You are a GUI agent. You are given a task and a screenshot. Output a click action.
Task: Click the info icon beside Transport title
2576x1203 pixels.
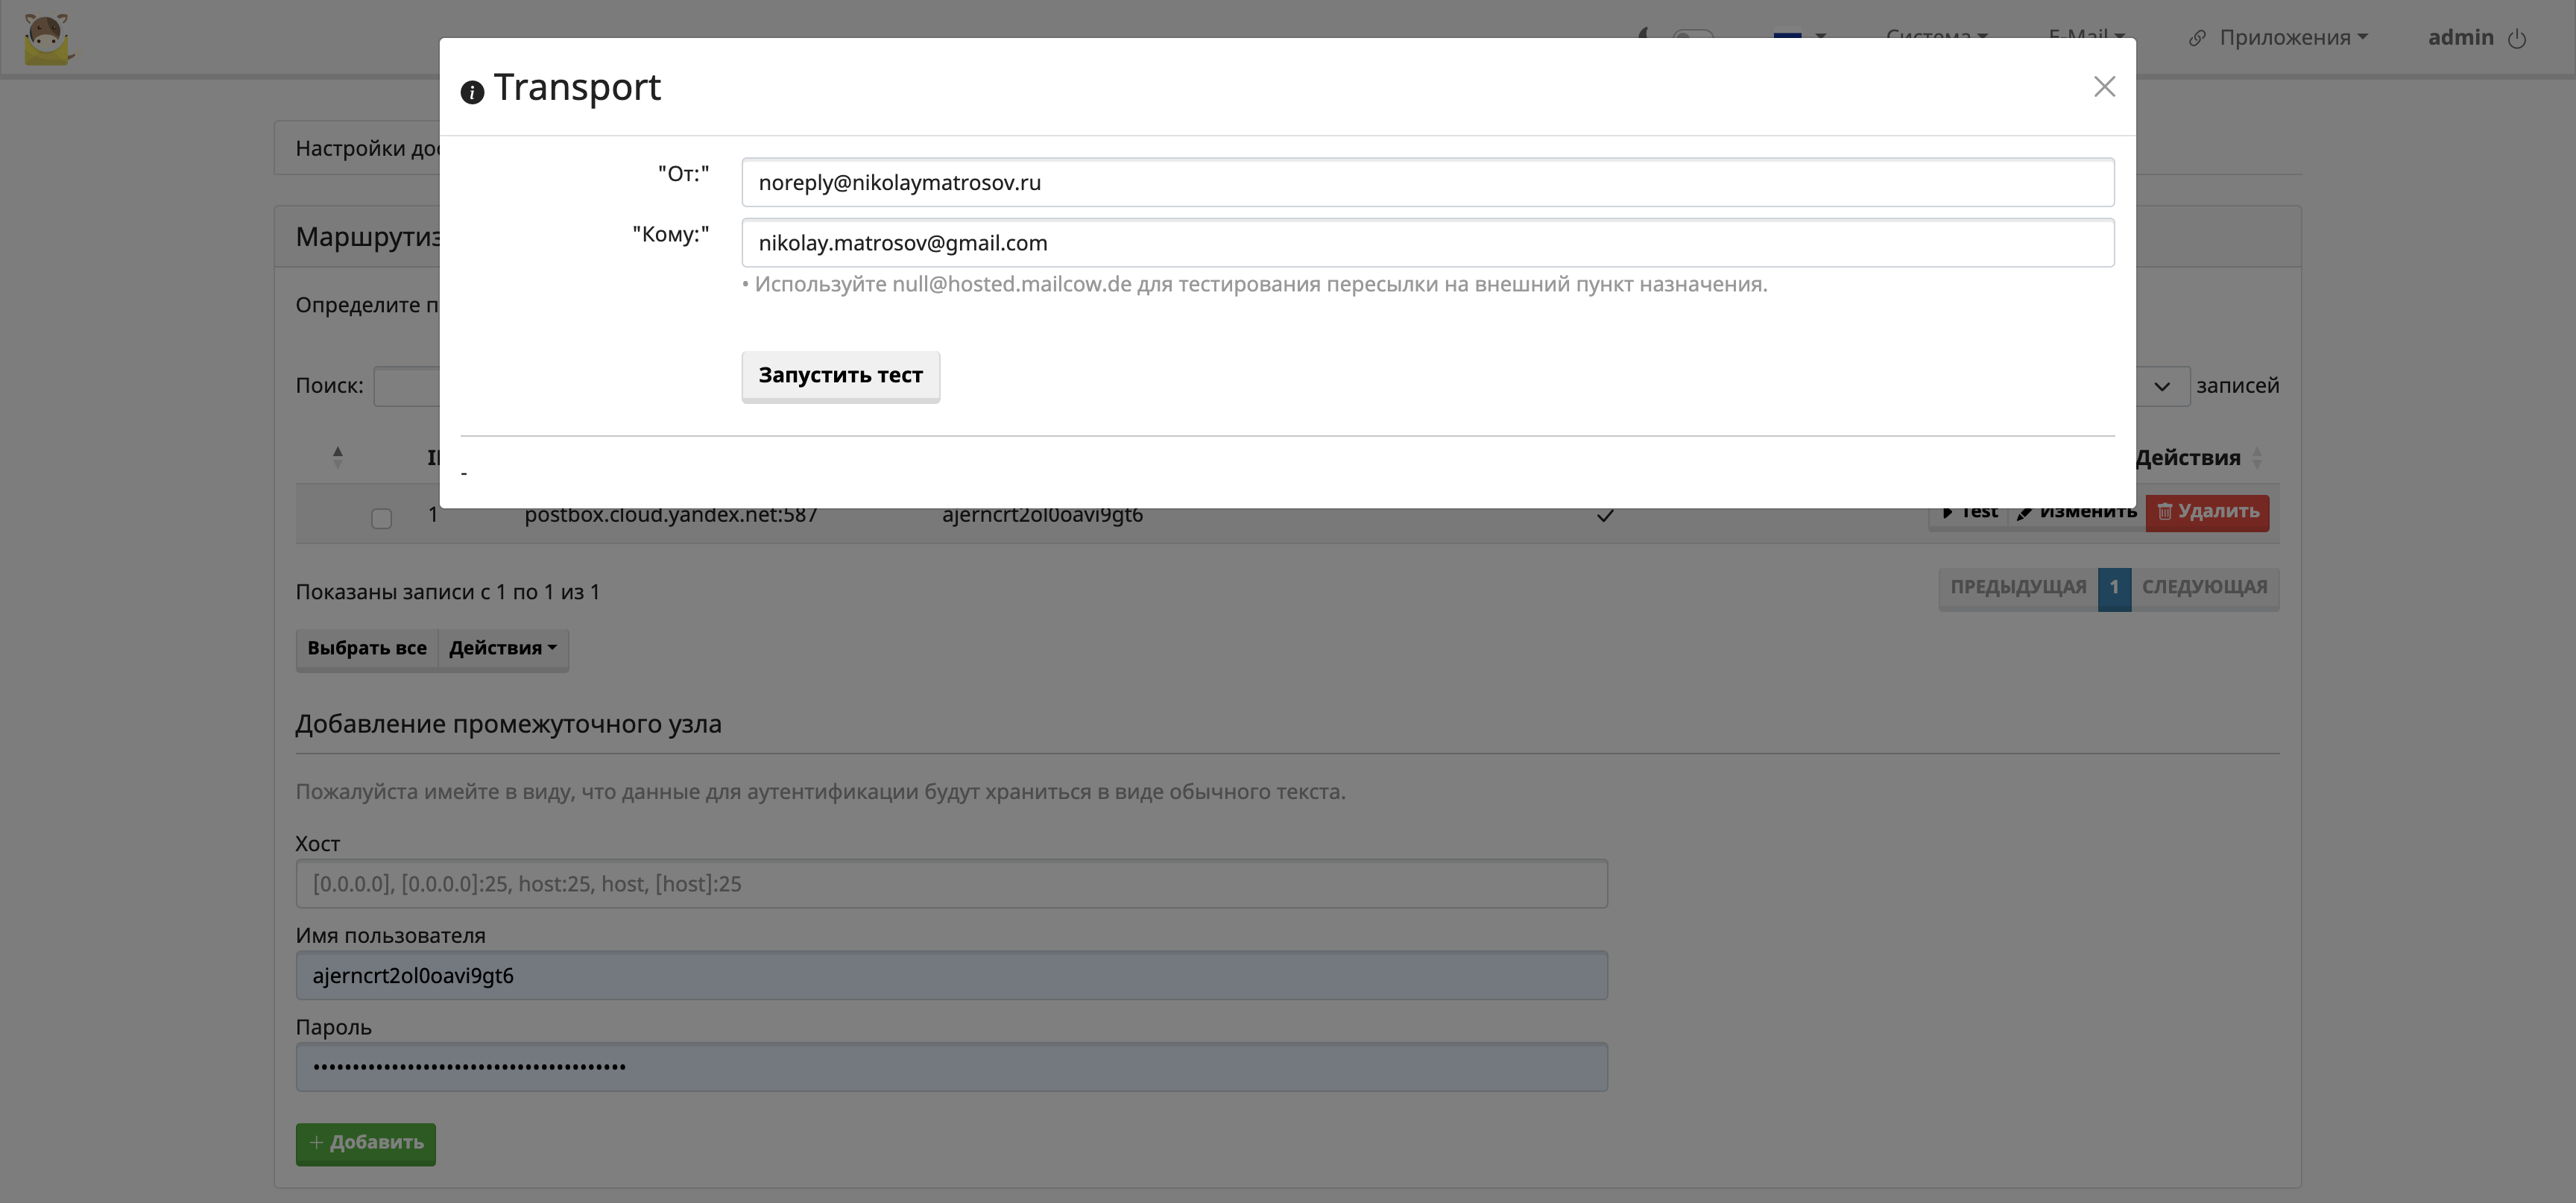point(472,93)
